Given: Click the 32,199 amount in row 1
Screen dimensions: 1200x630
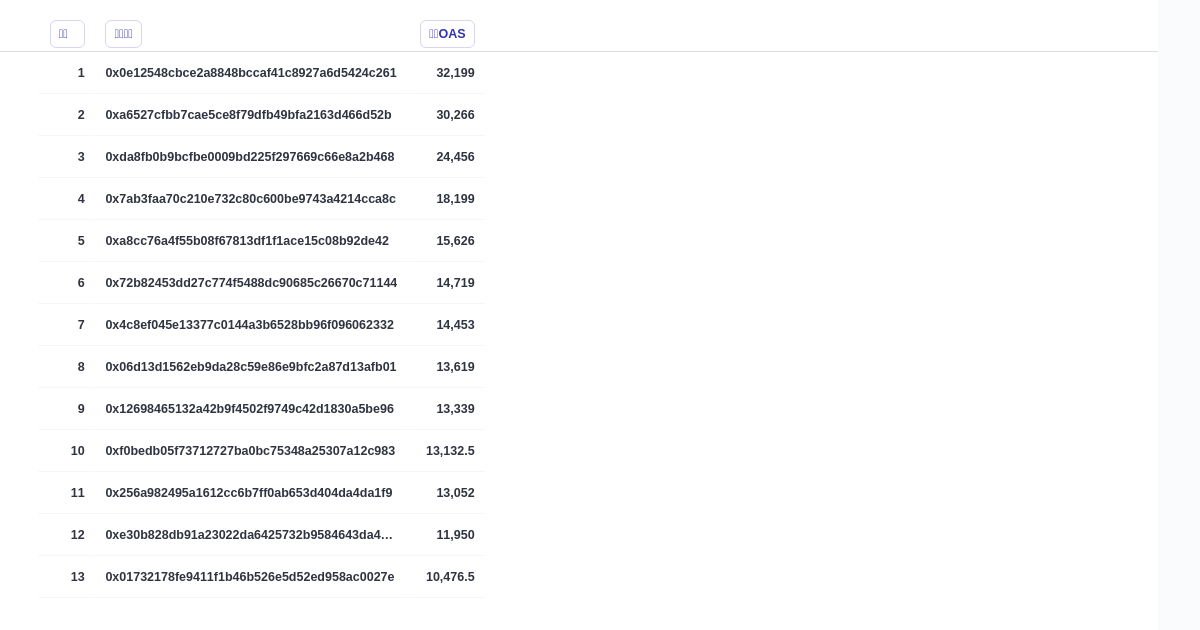Looking at the screenshot, I should [455, 73].
